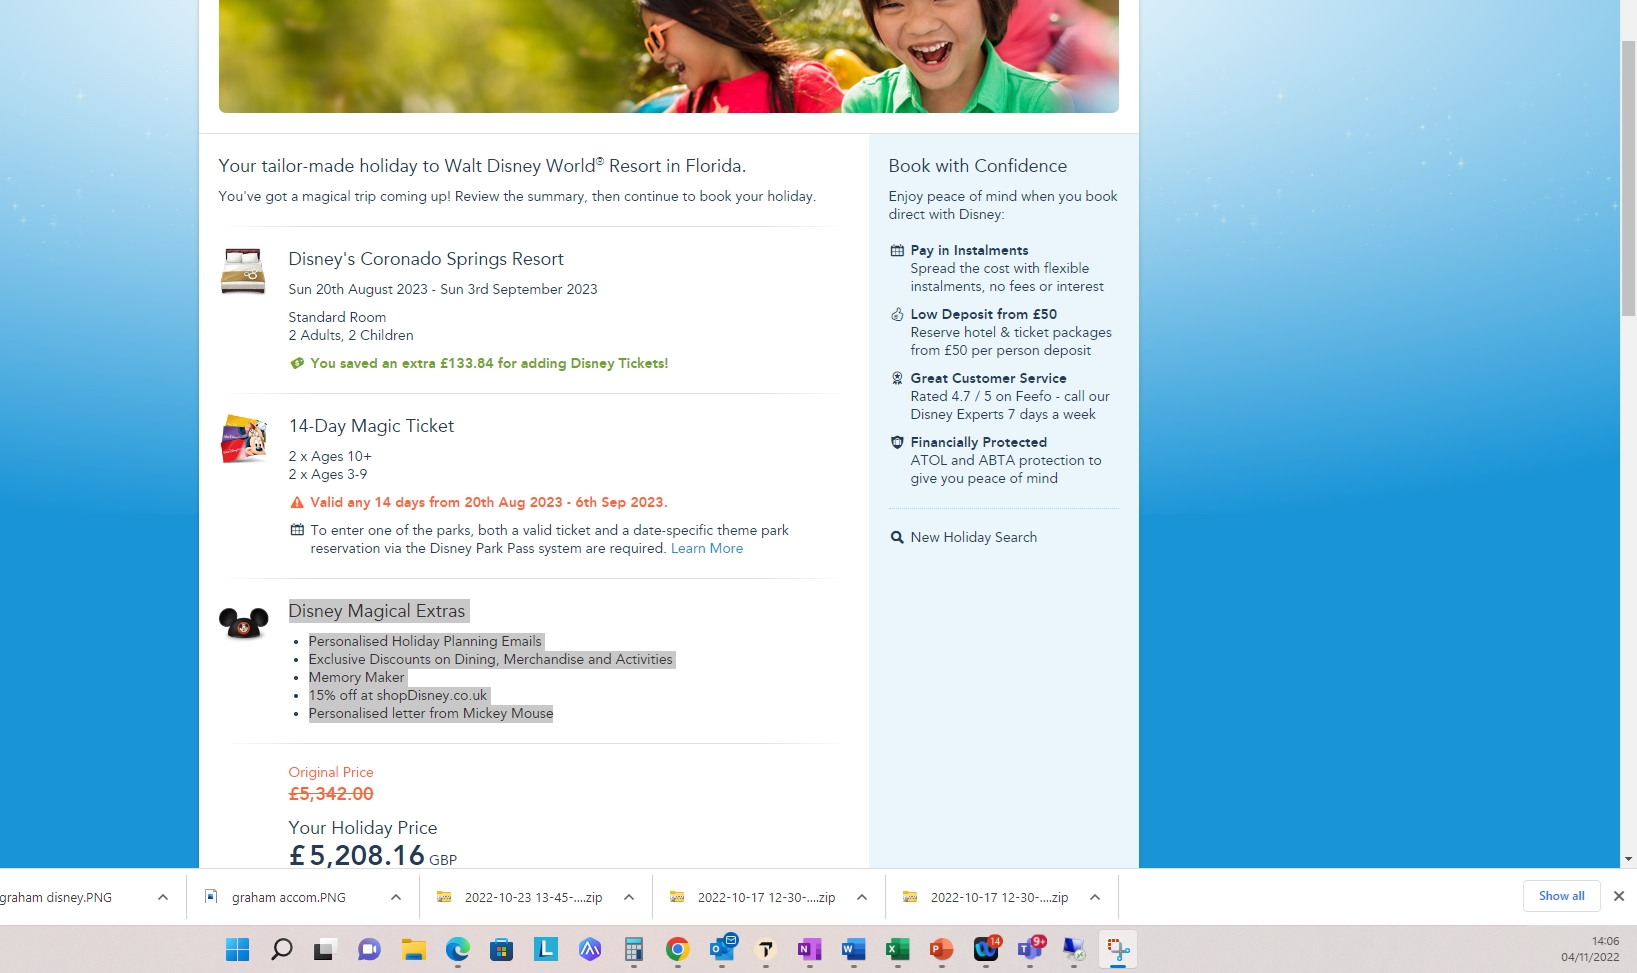This screenshot has width=1637, height=973.
Task: Click the "Great Customer Service" label
Action: click(x=988, y=378)
